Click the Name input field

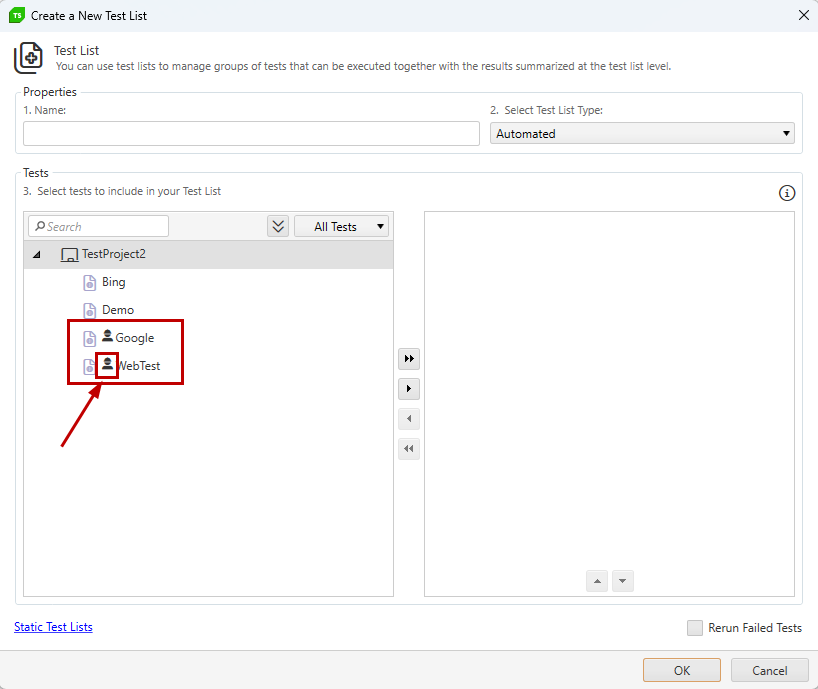pyautogui.click(x=251, y=134)
